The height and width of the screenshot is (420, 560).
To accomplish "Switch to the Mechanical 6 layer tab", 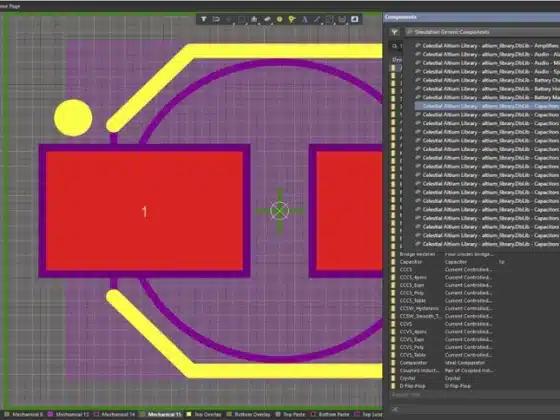I will [24, 414].
